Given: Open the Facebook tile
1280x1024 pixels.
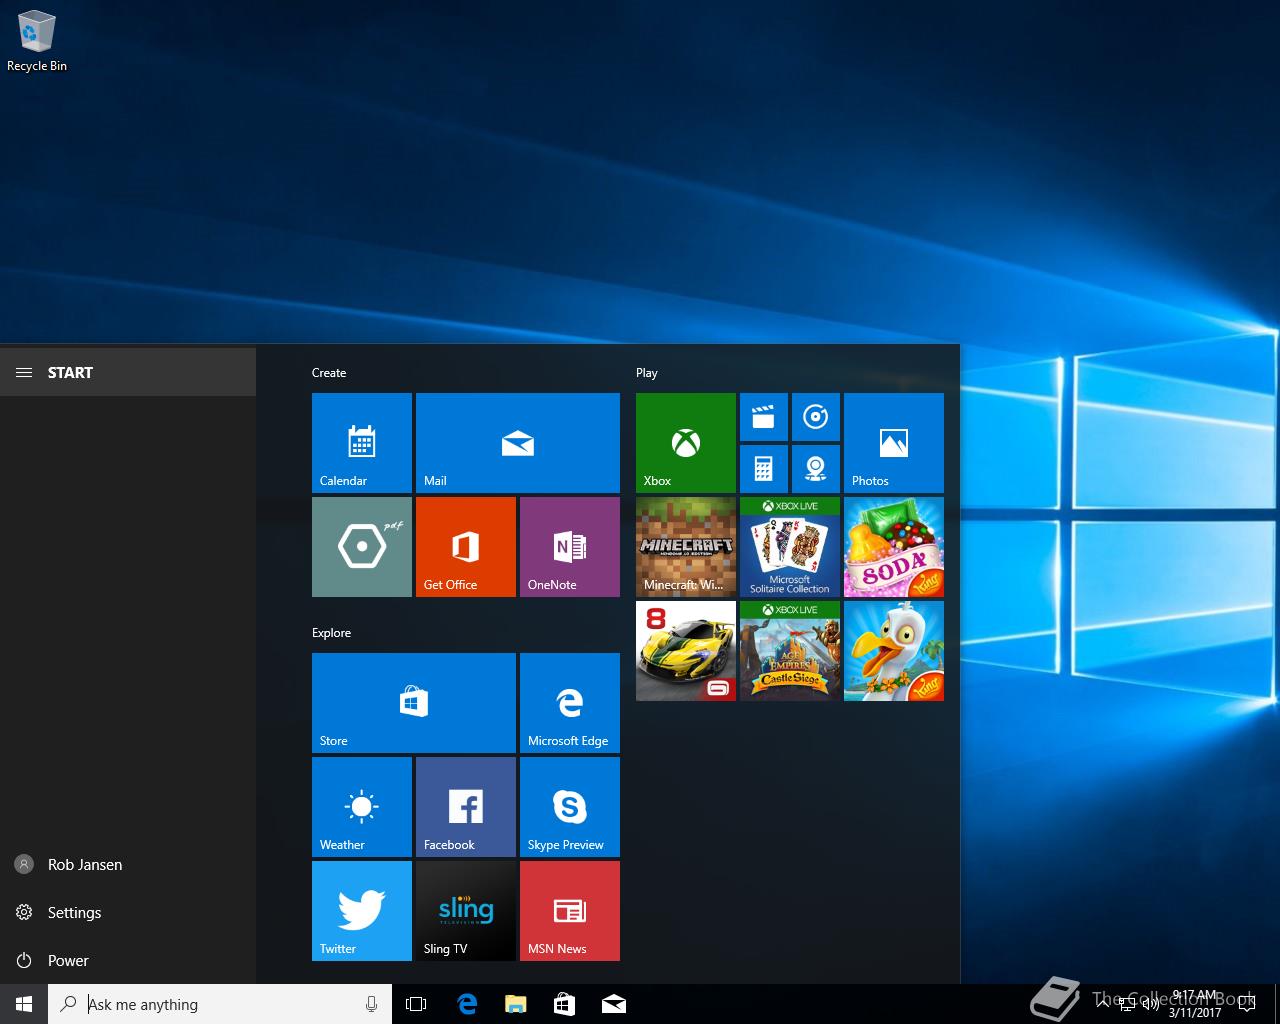Looking at the screenshot, I should pyautogui.click(x=466, y=807).
